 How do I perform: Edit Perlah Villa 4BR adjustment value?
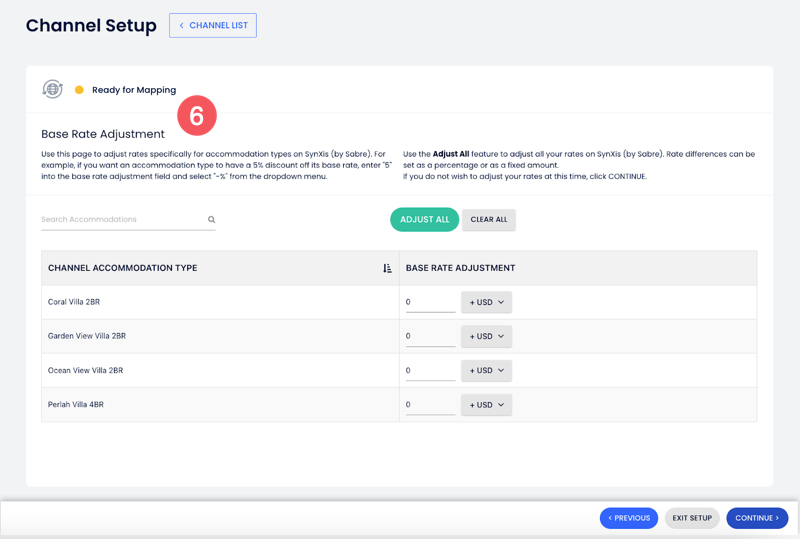(430, 405)
